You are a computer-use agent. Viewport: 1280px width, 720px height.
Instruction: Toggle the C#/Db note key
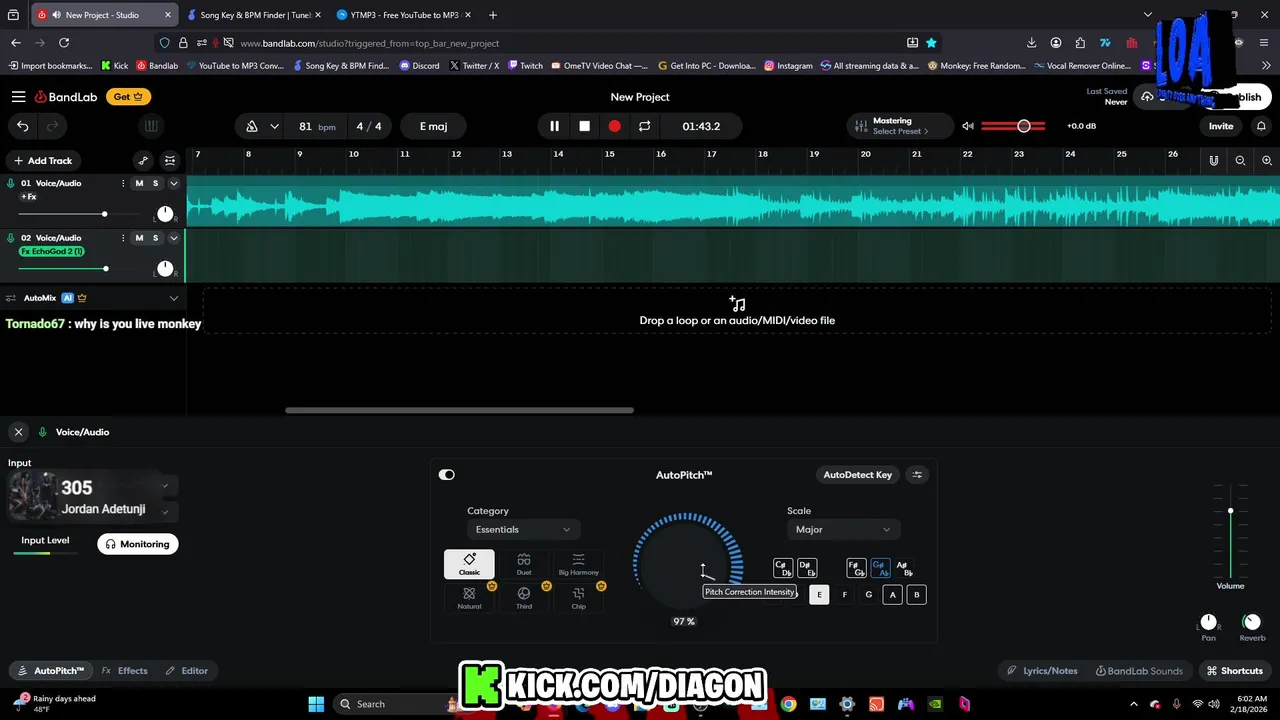[x=783, y=568]
